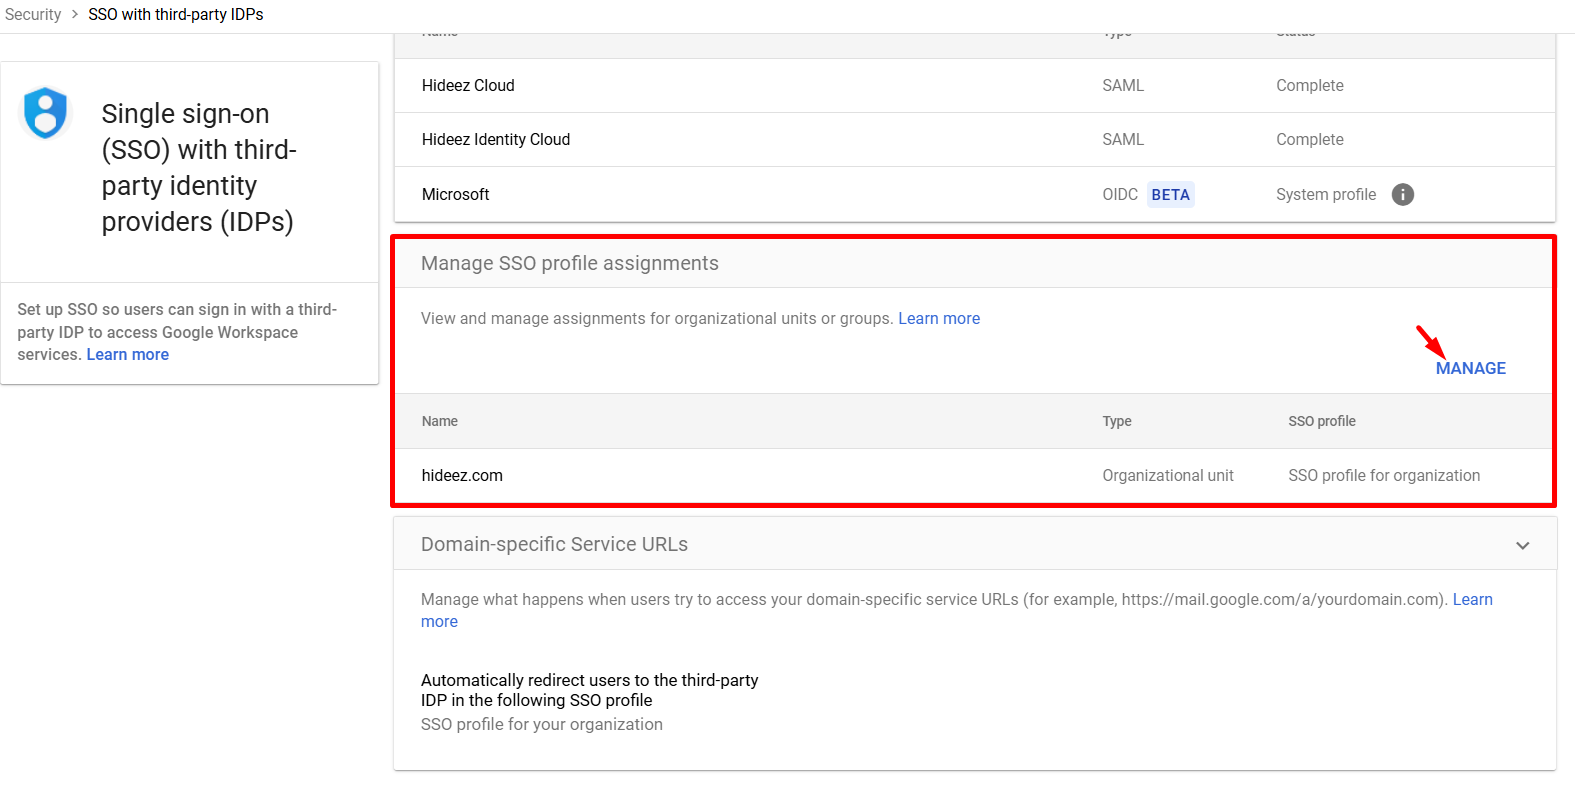Select the hideez.com organizational unit row
Screen dimensions: 1575x787
click(x=462, y=476)
